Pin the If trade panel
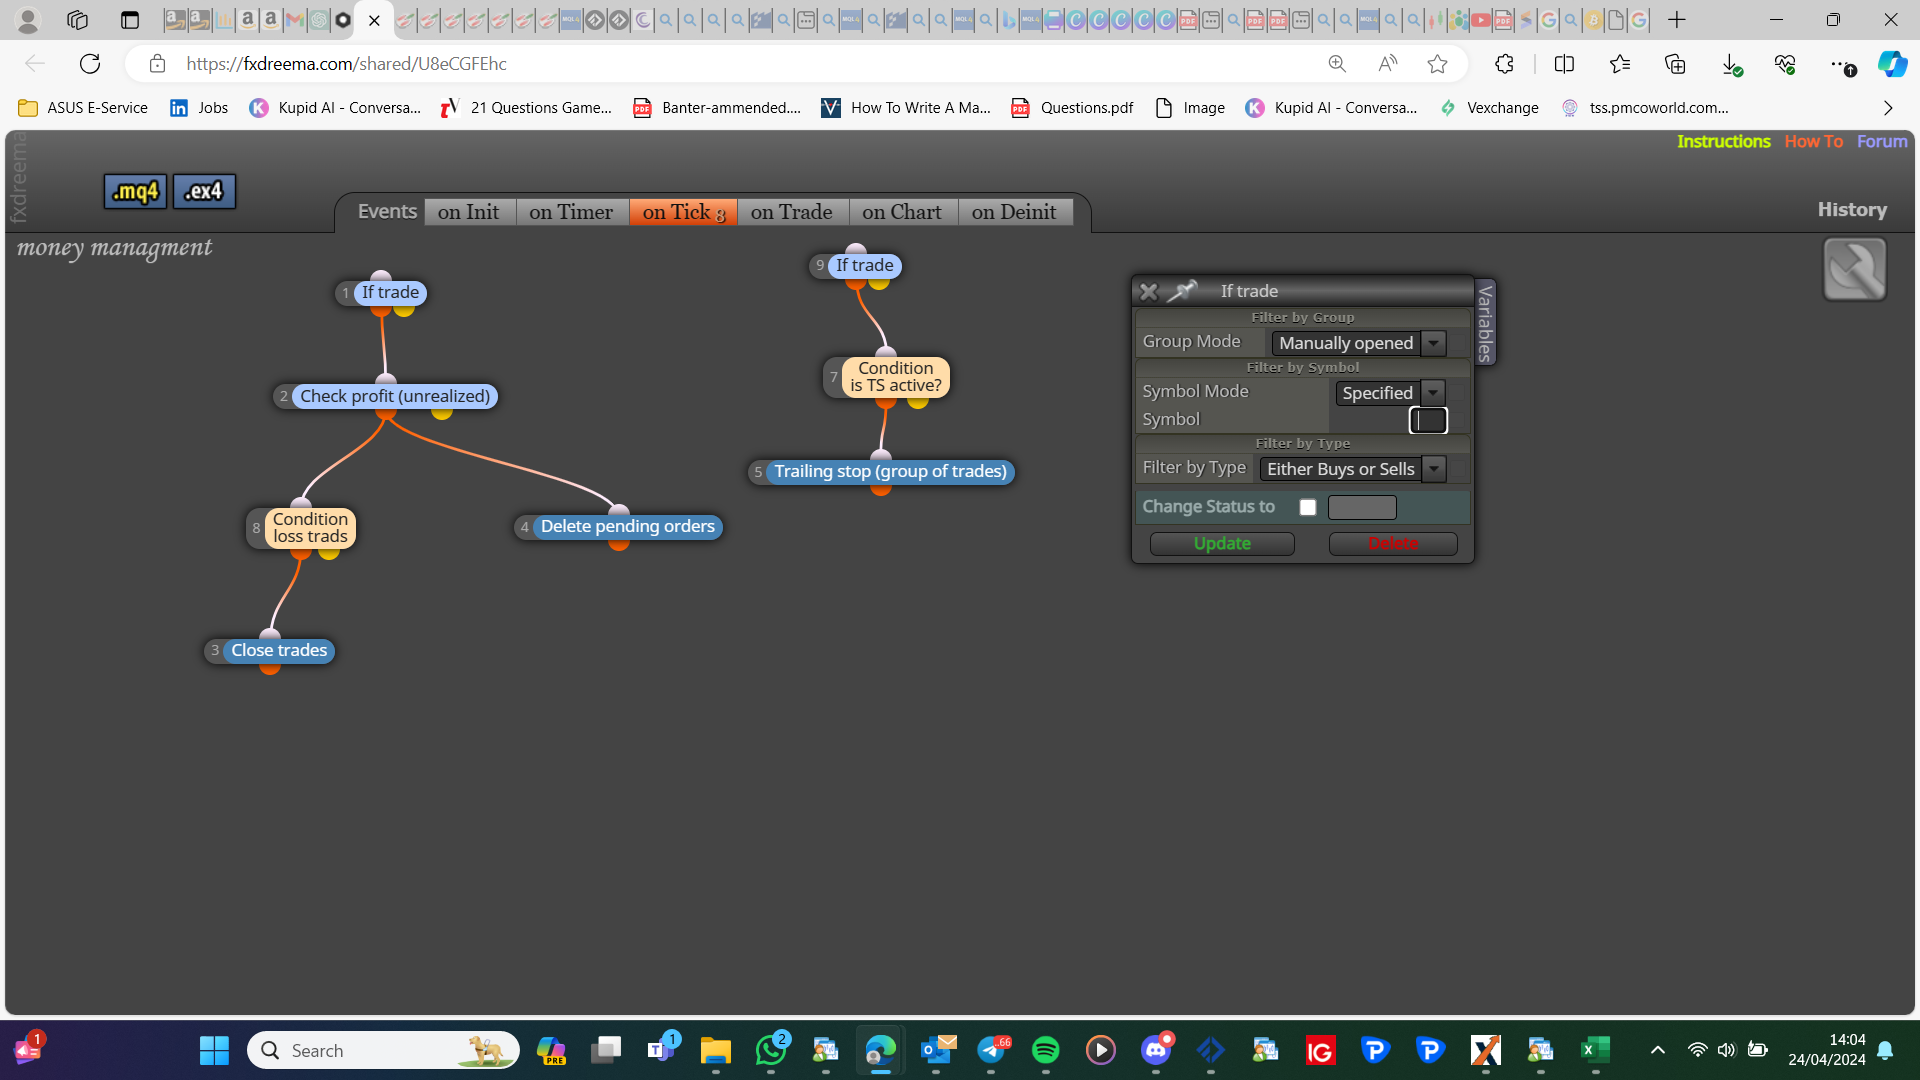 coord(1182,291)
